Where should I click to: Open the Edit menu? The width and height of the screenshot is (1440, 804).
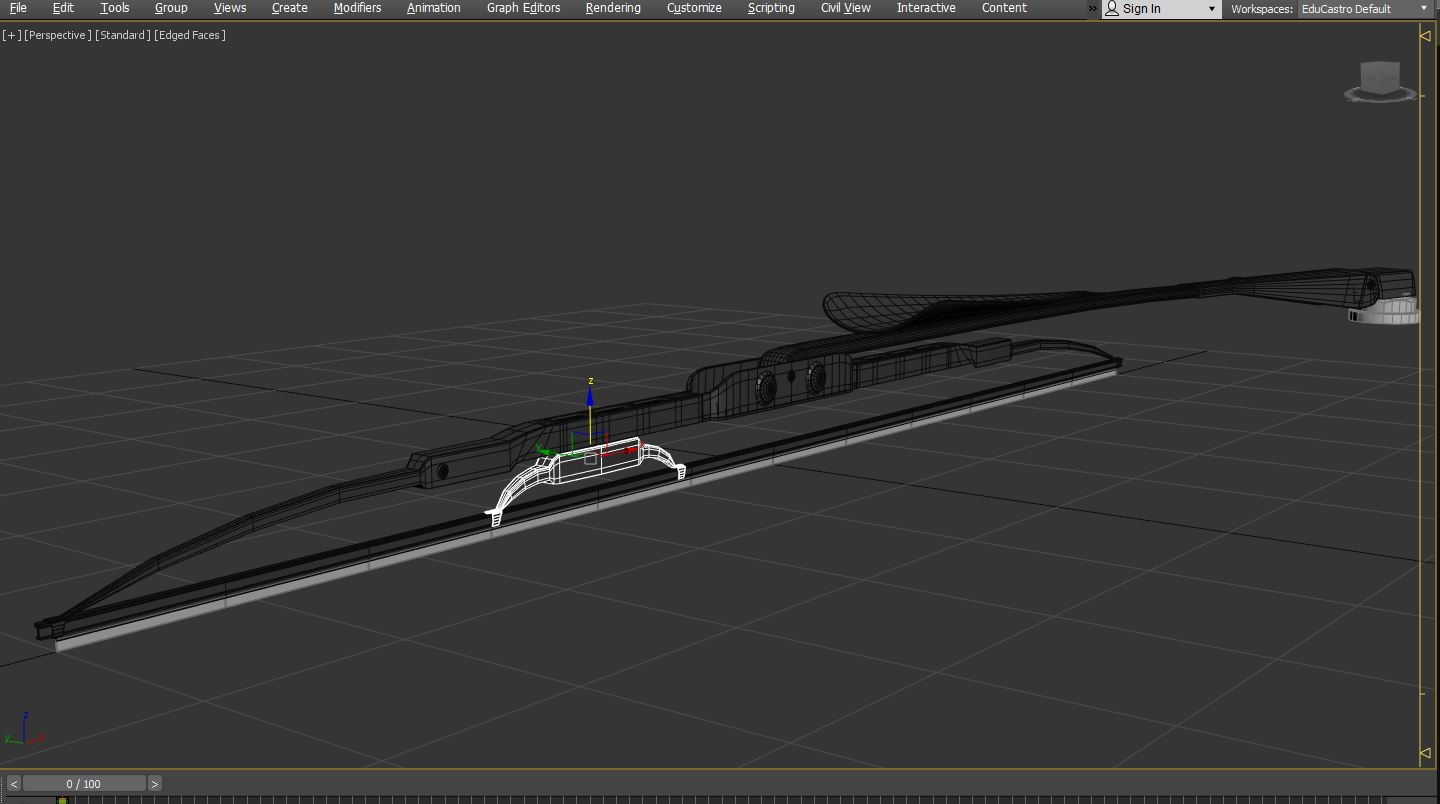(63, 8)
